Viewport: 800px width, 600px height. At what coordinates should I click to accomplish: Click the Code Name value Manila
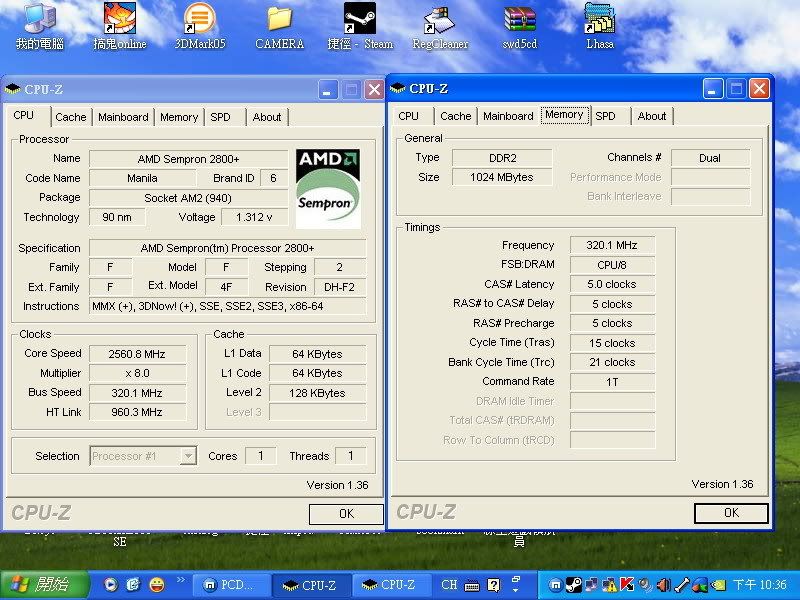point(142,178)
